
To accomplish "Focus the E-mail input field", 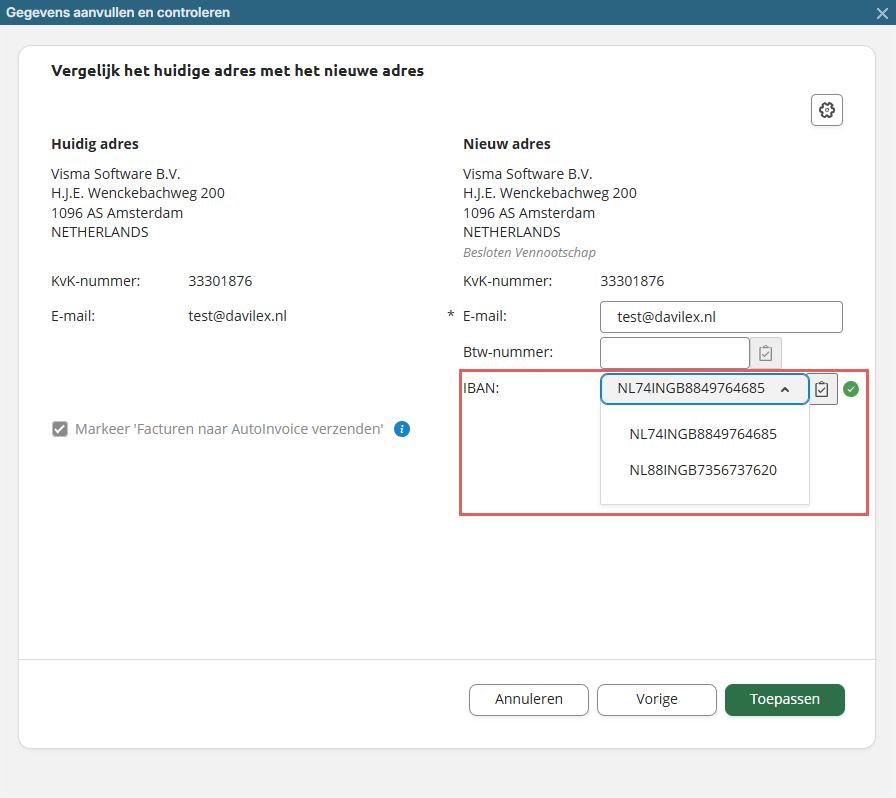I will click(721, 317).
